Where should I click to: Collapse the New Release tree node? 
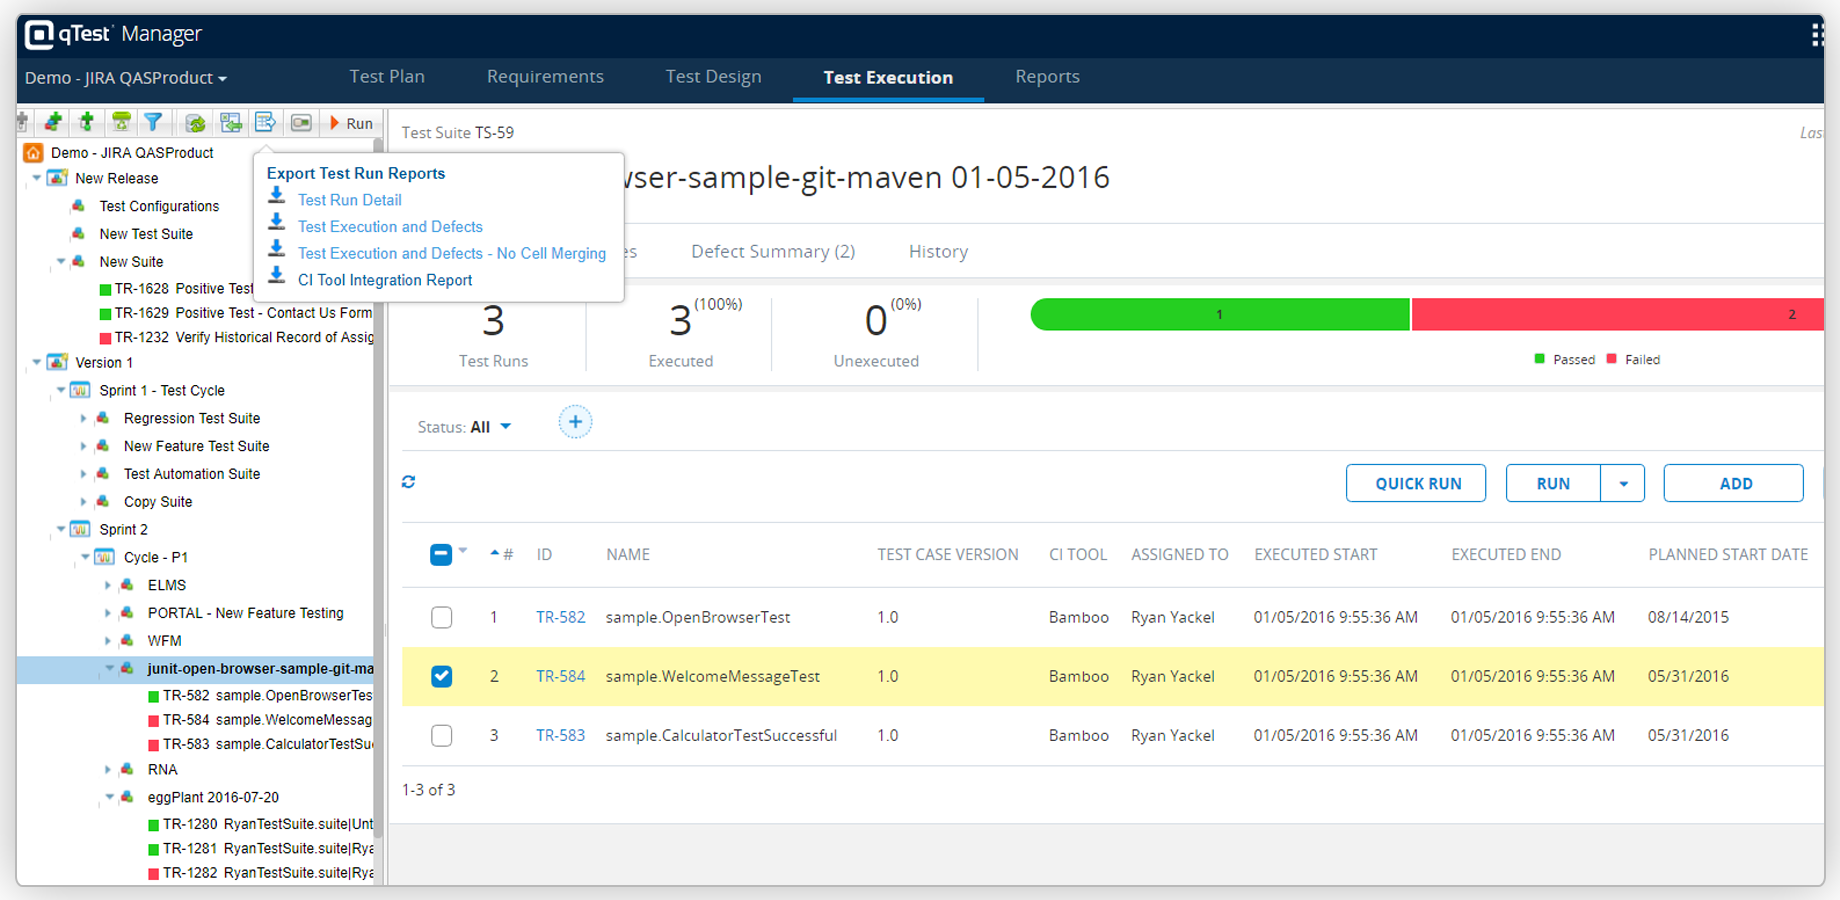(38, 178)
